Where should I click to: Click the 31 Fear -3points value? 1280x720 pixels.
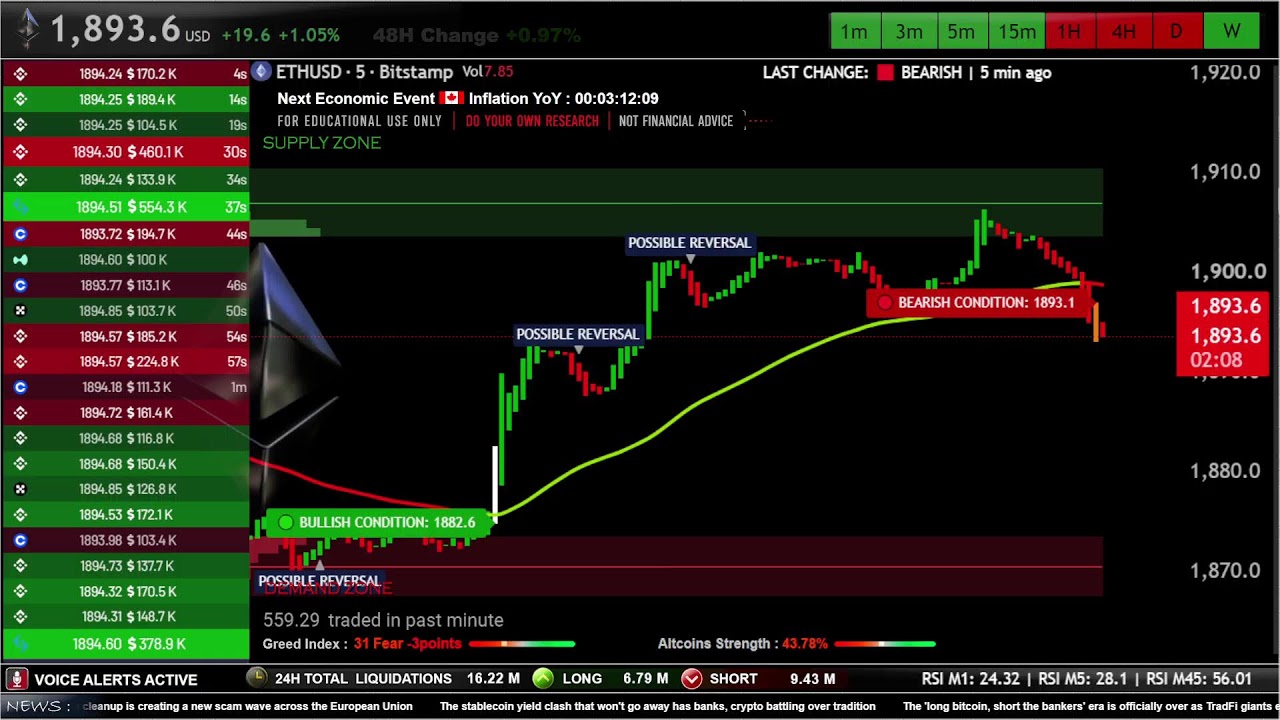tap(407, 644)
